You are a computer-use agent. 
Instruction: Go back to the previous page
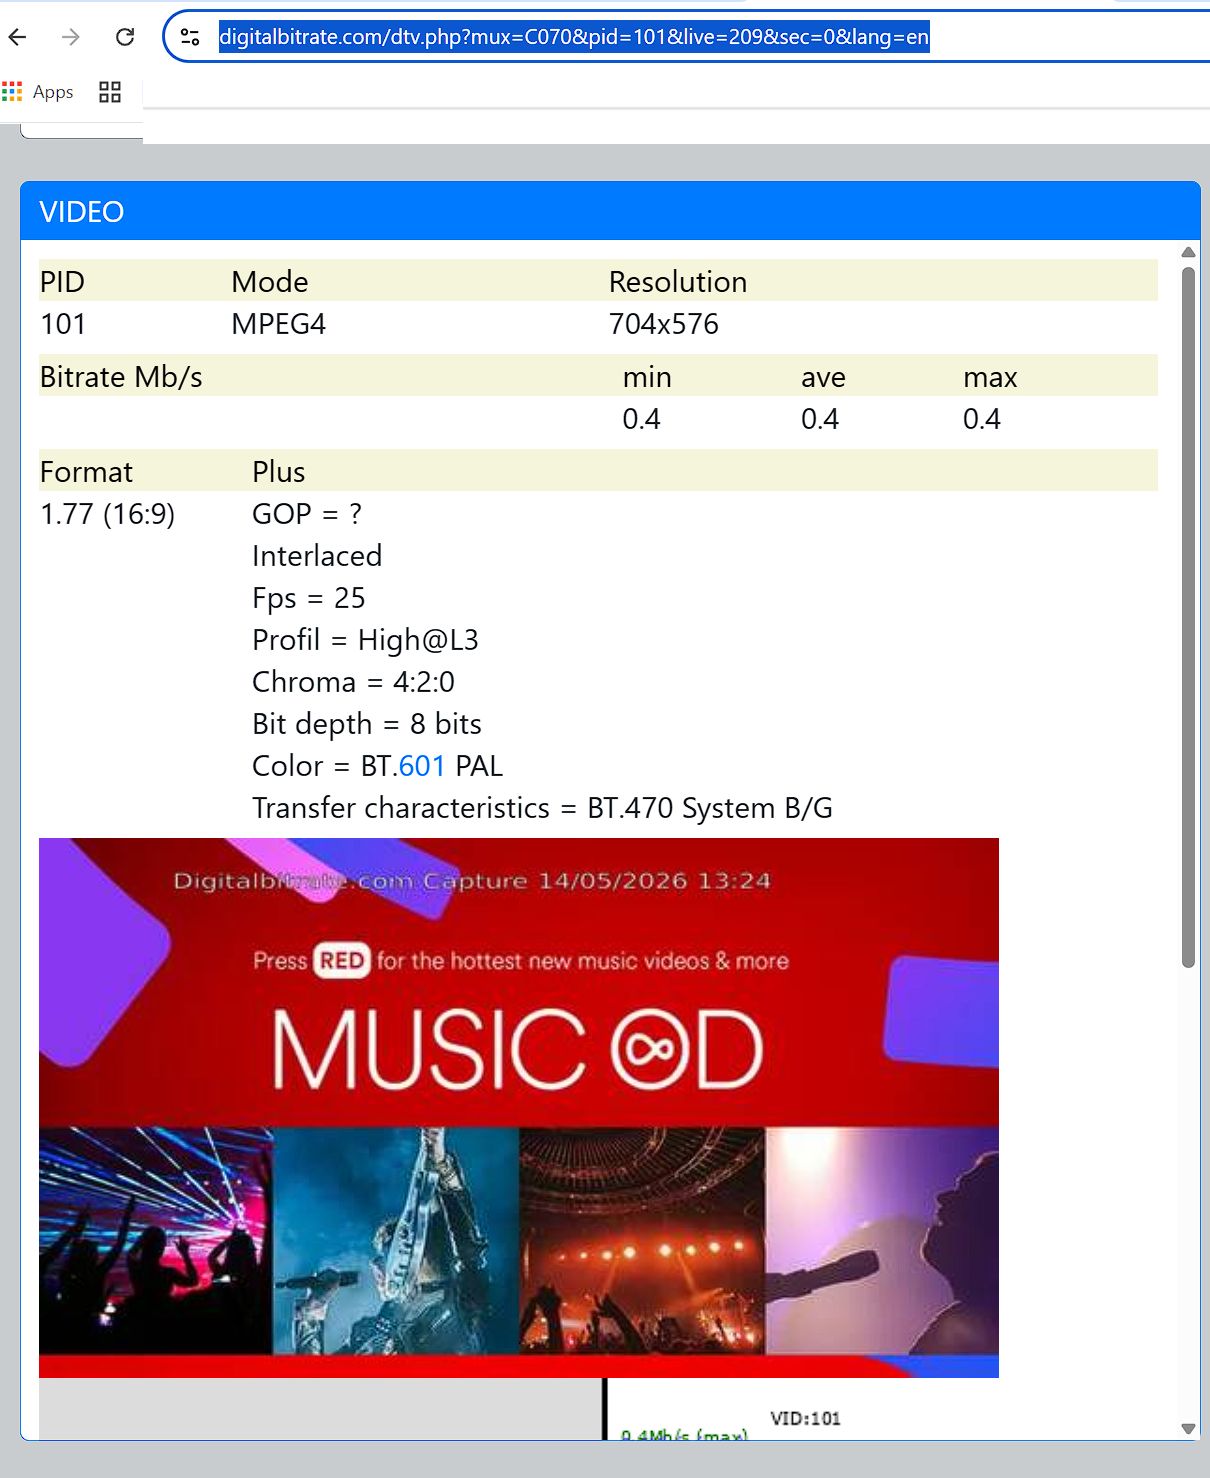pos(17,37)
